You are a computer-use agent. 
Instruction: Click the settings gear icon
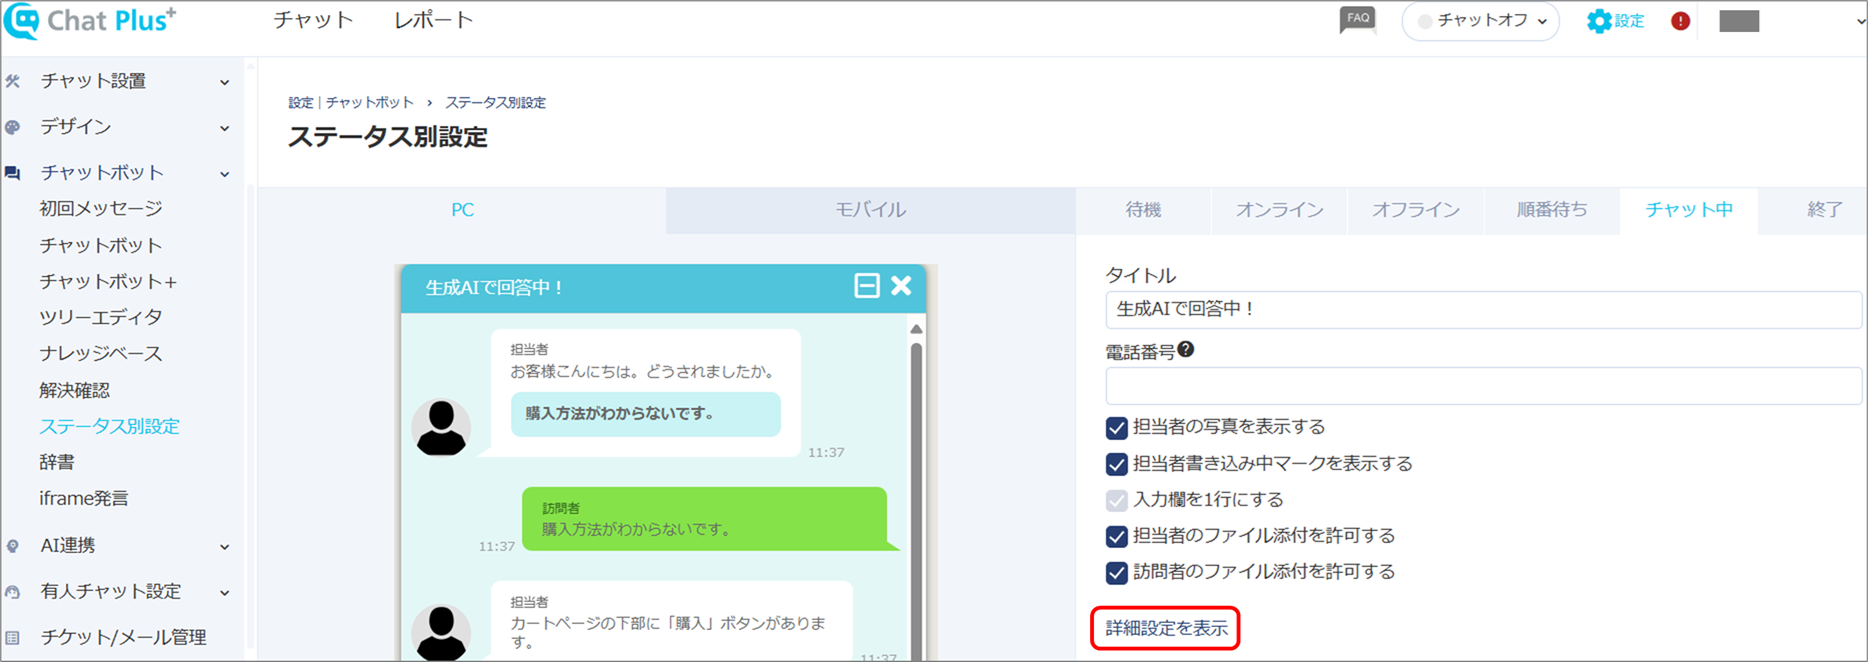1599,21
